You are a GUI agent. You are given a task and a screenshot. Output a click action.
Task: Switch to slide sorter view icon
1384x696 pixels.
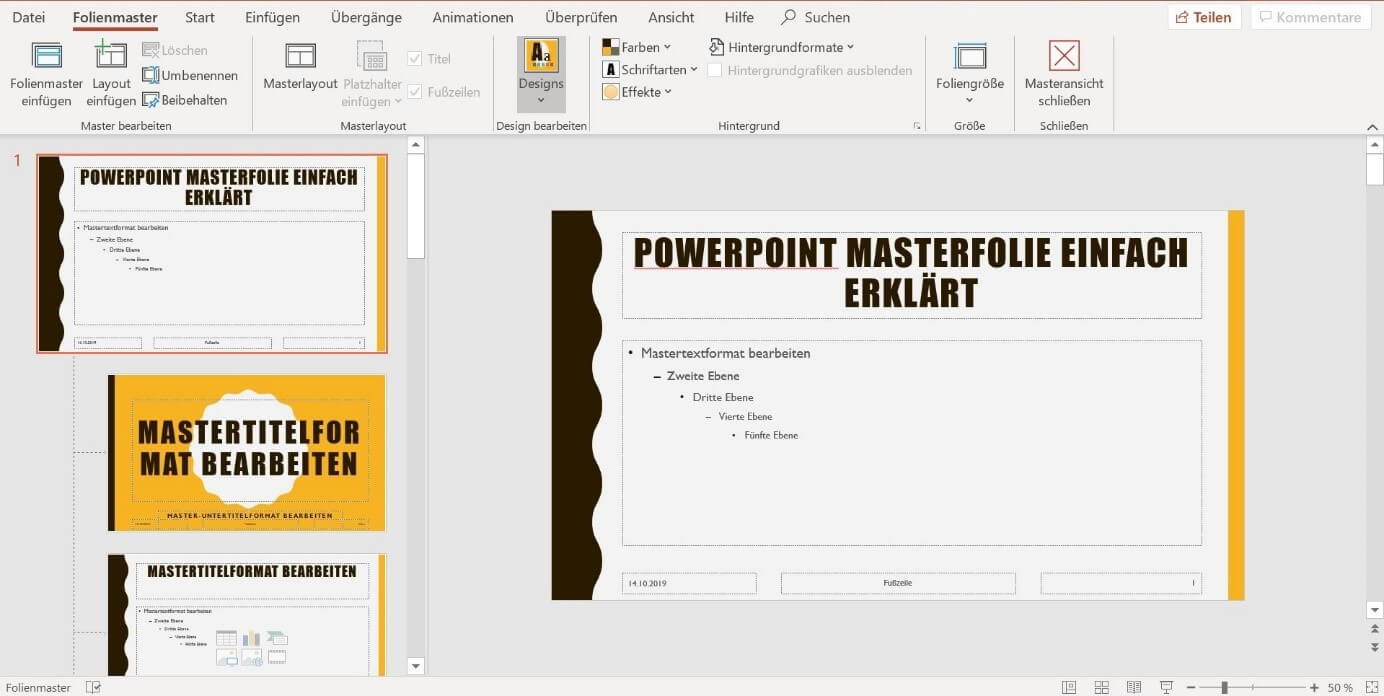(1101, 688)
